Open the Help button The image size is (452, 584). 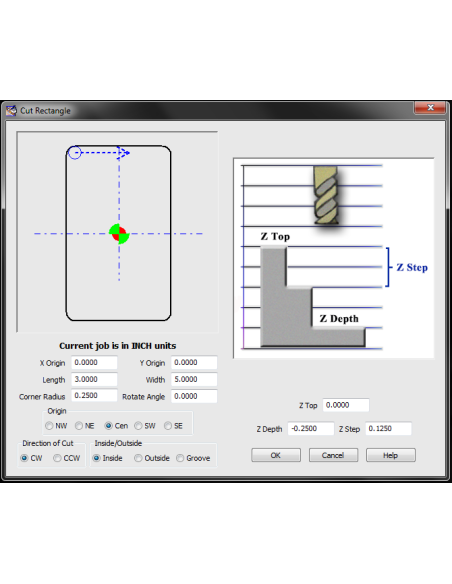coord(391,455)
